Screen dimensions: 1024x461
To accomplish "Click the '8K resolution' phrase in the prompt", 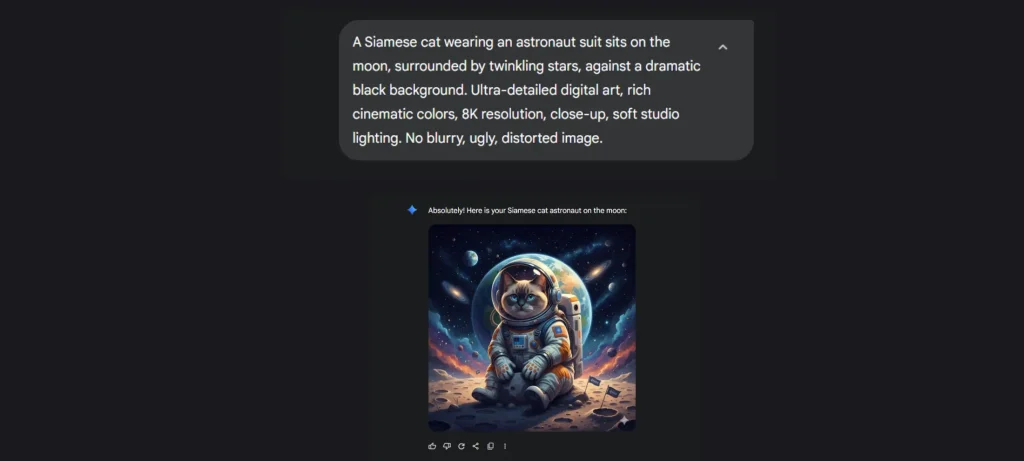I will click(502, 114).
